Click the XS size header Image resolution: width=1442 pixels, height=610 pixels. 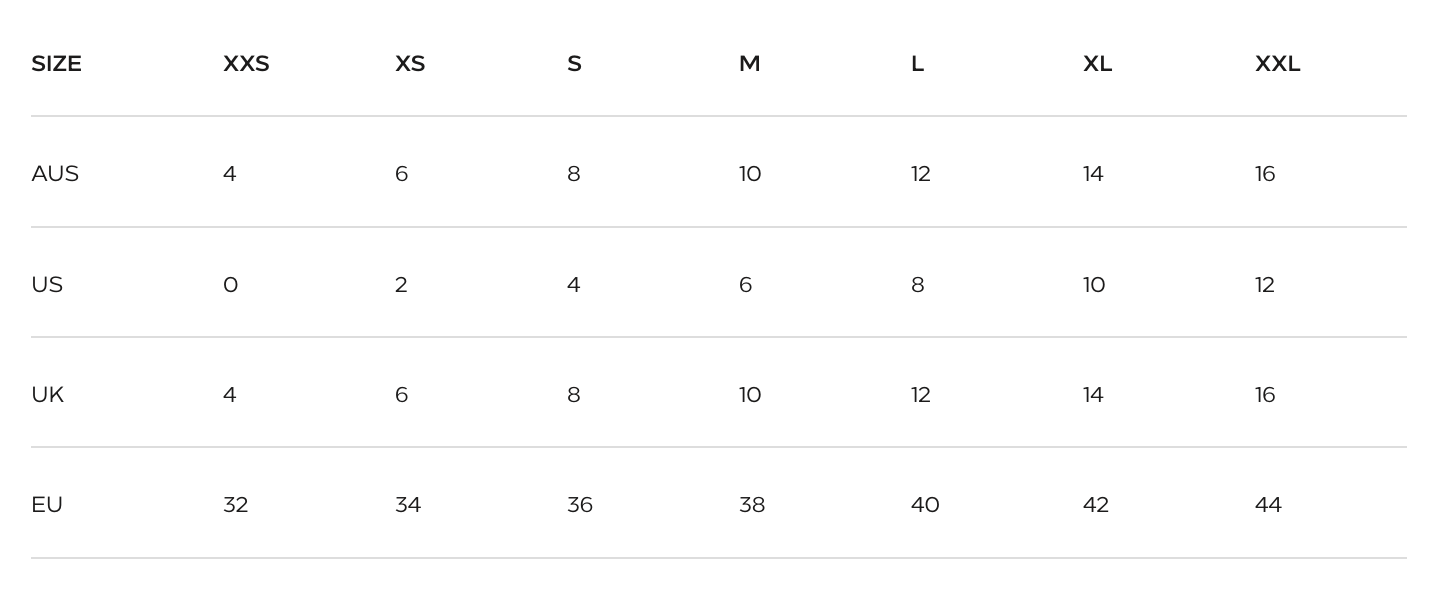[410, 64]
